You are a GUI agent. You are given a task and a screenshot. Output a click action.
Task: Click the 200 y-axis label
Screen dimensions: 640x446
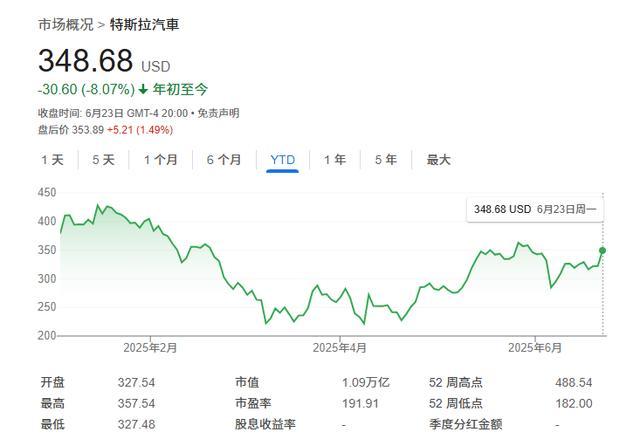click(x=47, y=335)
